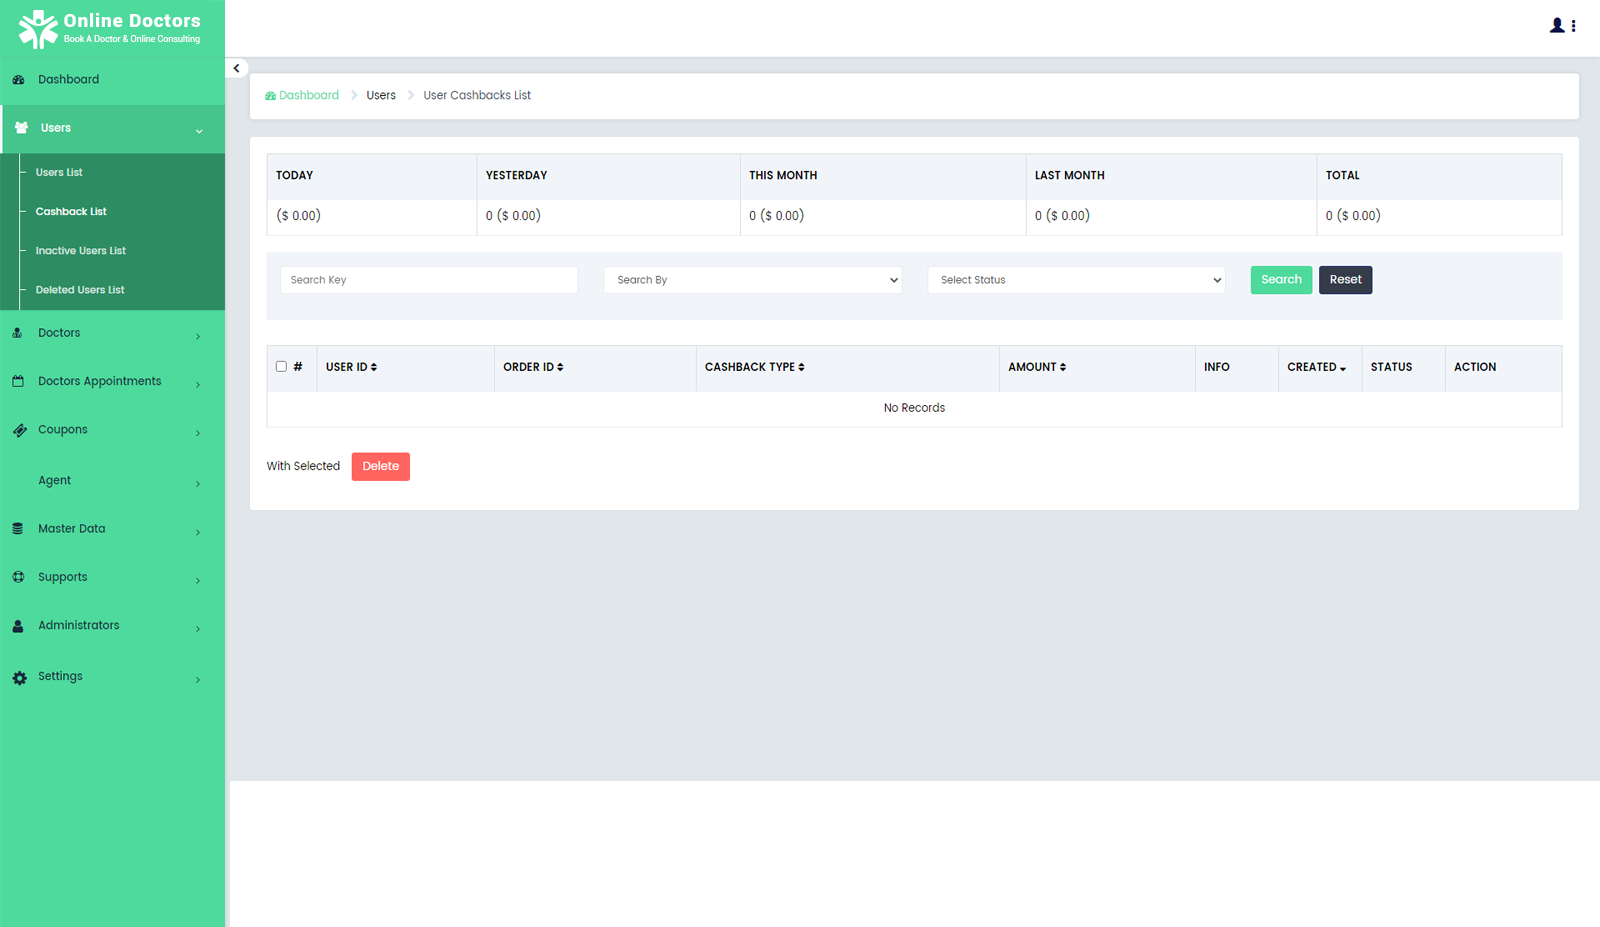Image resolution: width=1600 pixels, height=927 pixels.
Task: Expand the Settings menu chevron
Action: click(198, 680)
